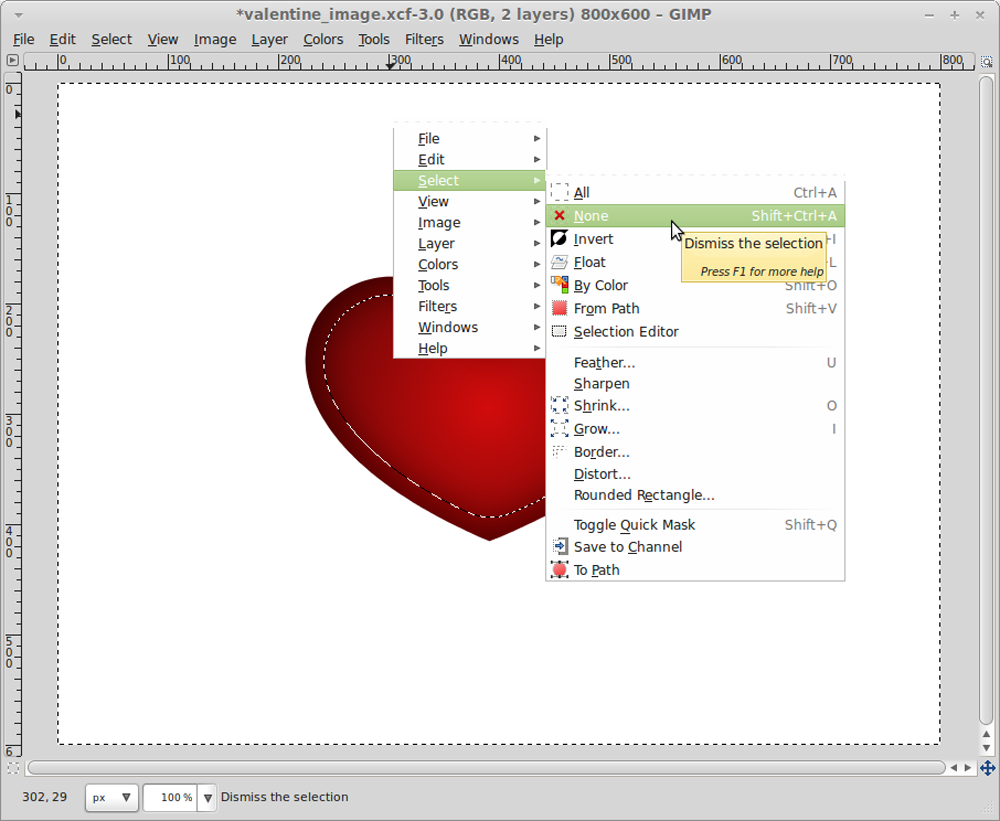The image size is (1000, 821).
Task: Open the Selection Editor via its icon
Action: click(561, 331)
